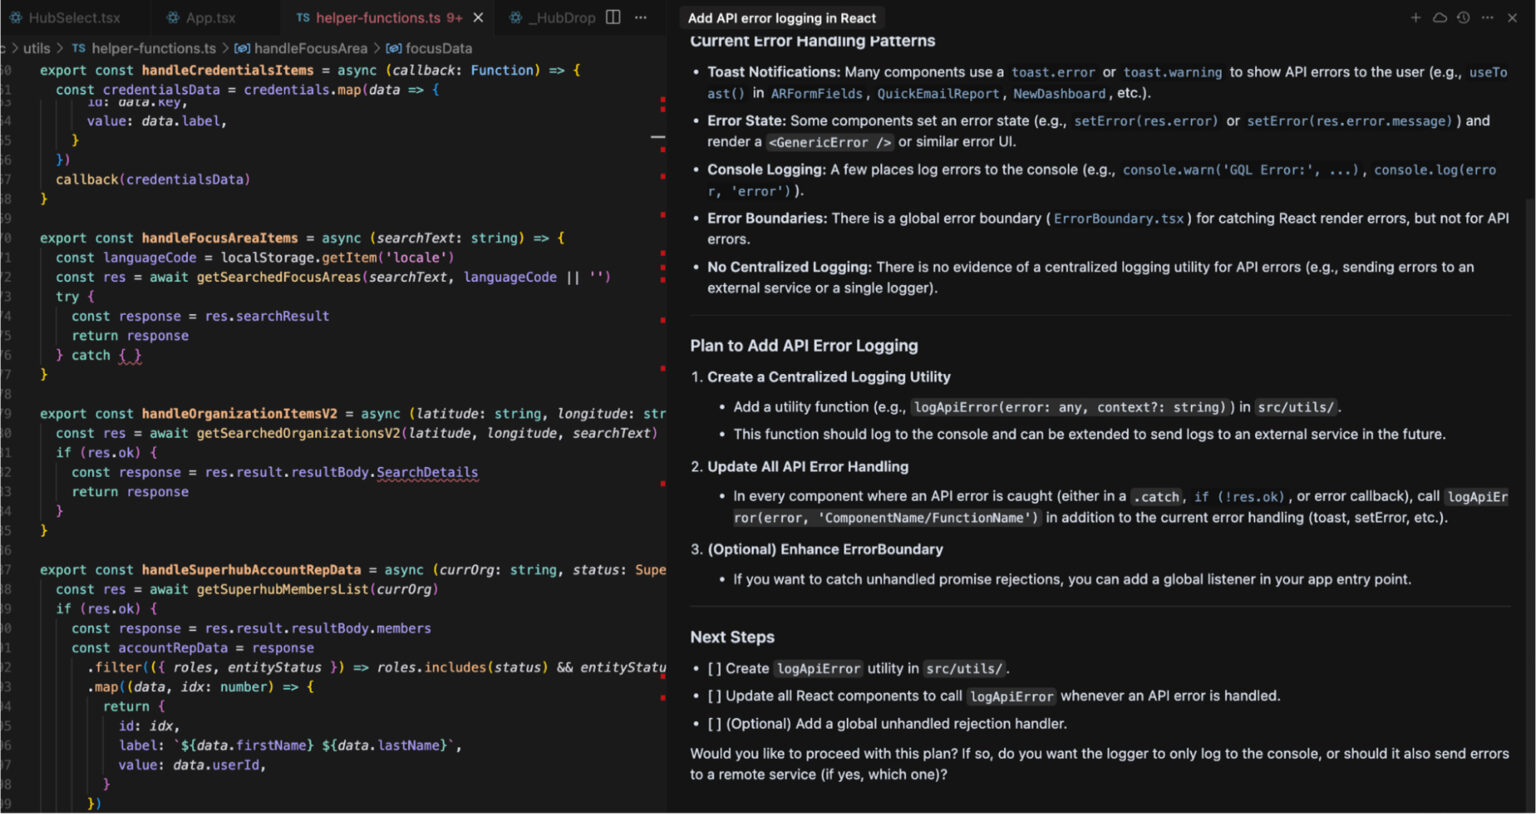Open the utils breadcrumb dropdown
This screenshot has width=1536, height=814.
(x=36, y=47)
